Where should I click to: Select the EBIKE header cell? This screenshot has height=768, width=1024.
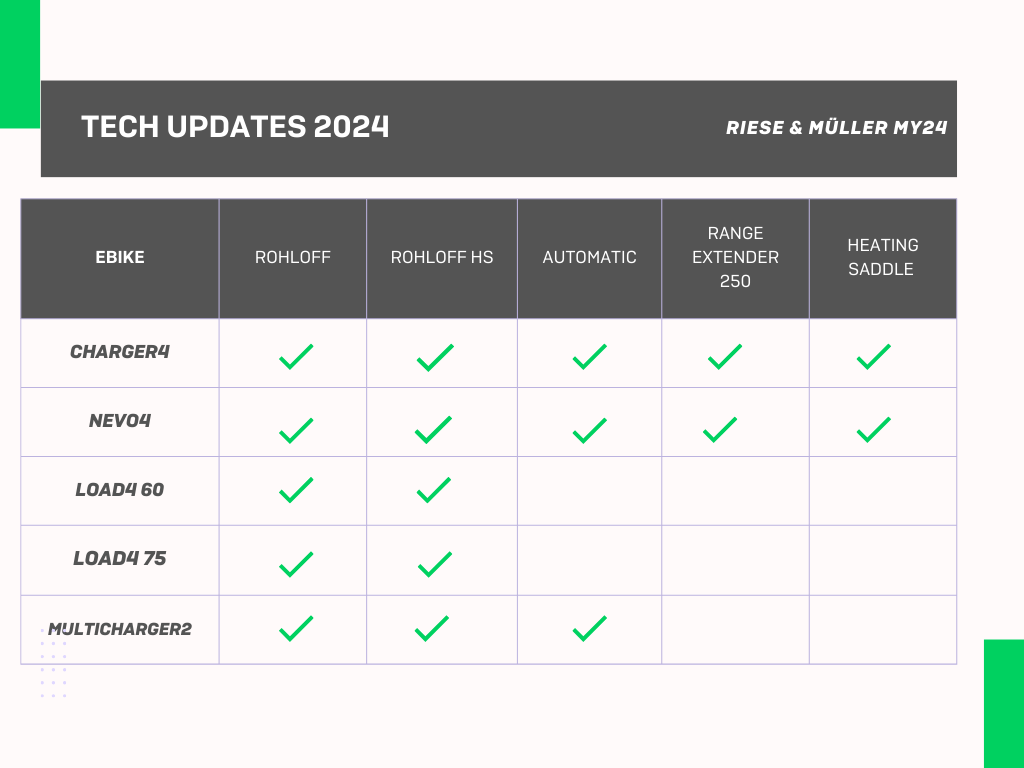pyautogui.click(x=120, y=257)
